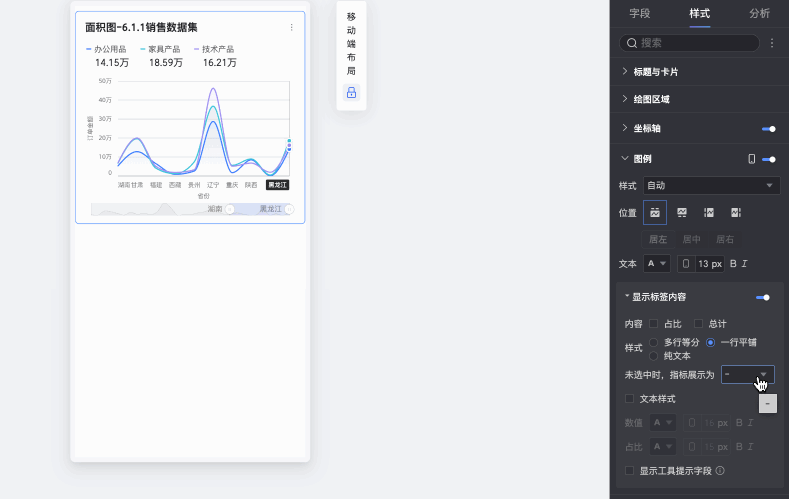Toggle italic for legend text
Viewport: 789px width, 499px height.
tap(744, 264)
